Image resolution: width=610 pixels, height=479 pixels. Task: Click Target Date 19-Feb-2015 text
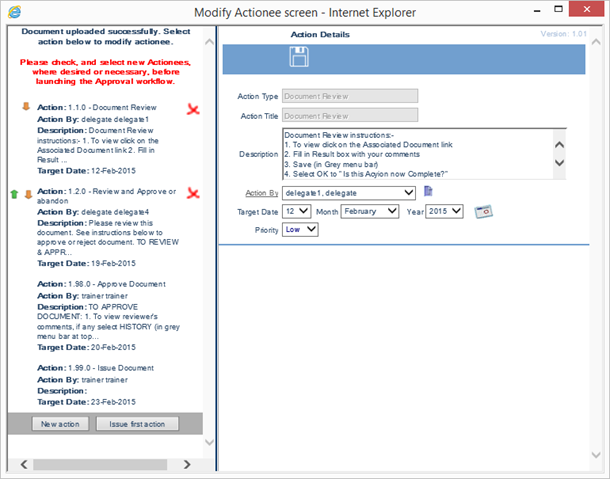coord(86,263)
